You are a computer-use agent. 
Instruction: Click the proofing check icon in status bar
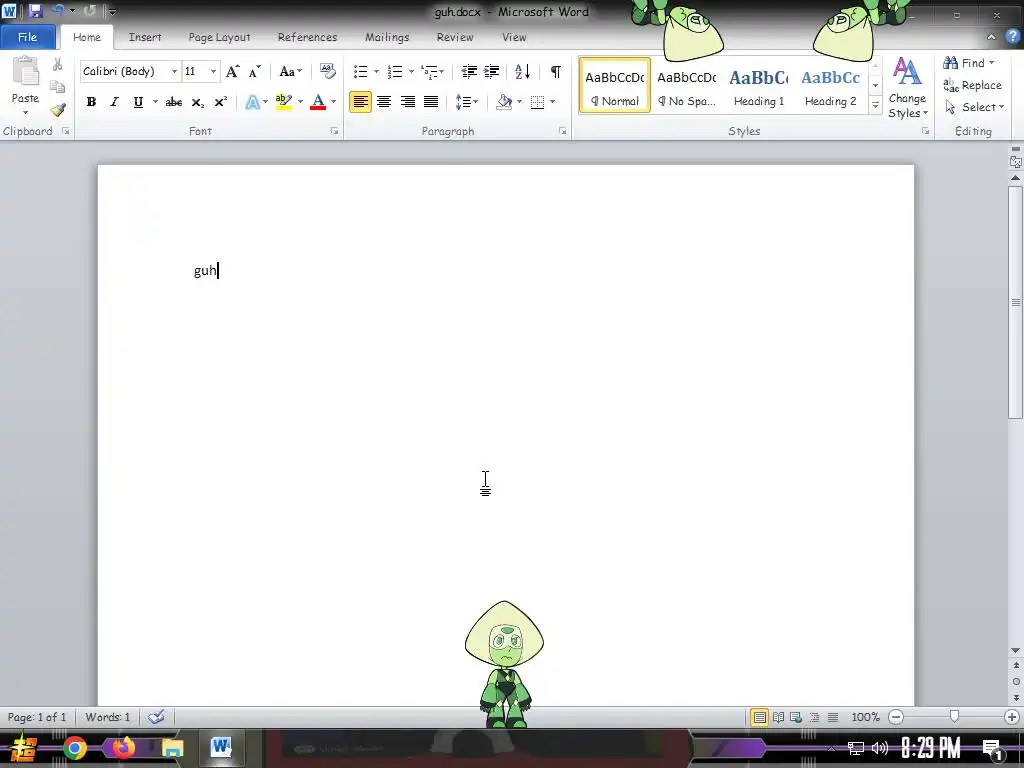coord(156,717)
